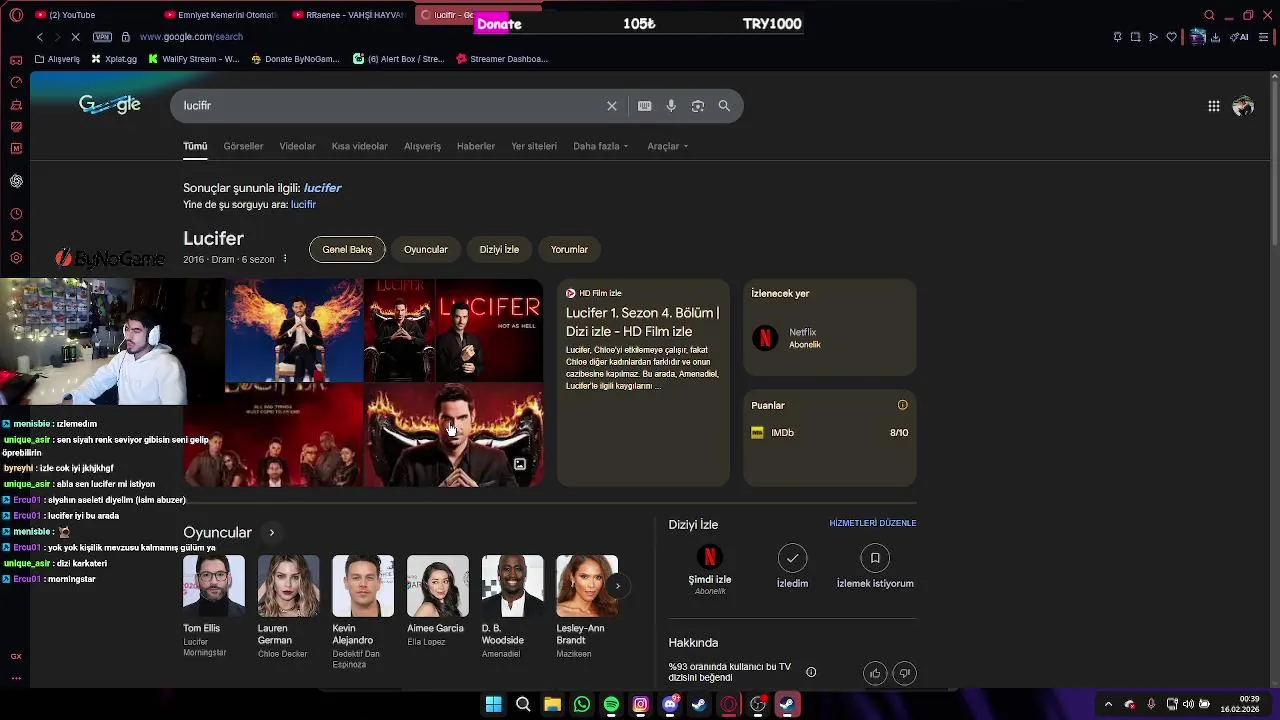Viewport: 1280px width, 720px height.
Task: Open the WallFy Stream bookmark
Action: (194, 59)
